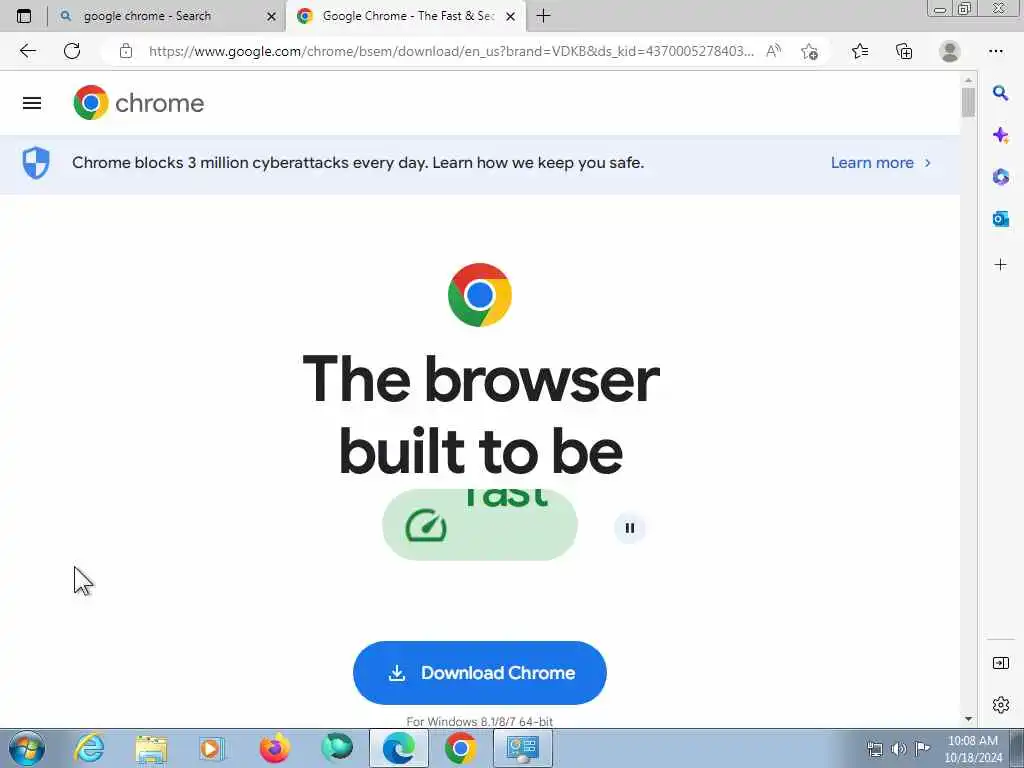Open the green-and-black globe icon on the taskbar
1024x768 pixels.
[x=337, y=748]
